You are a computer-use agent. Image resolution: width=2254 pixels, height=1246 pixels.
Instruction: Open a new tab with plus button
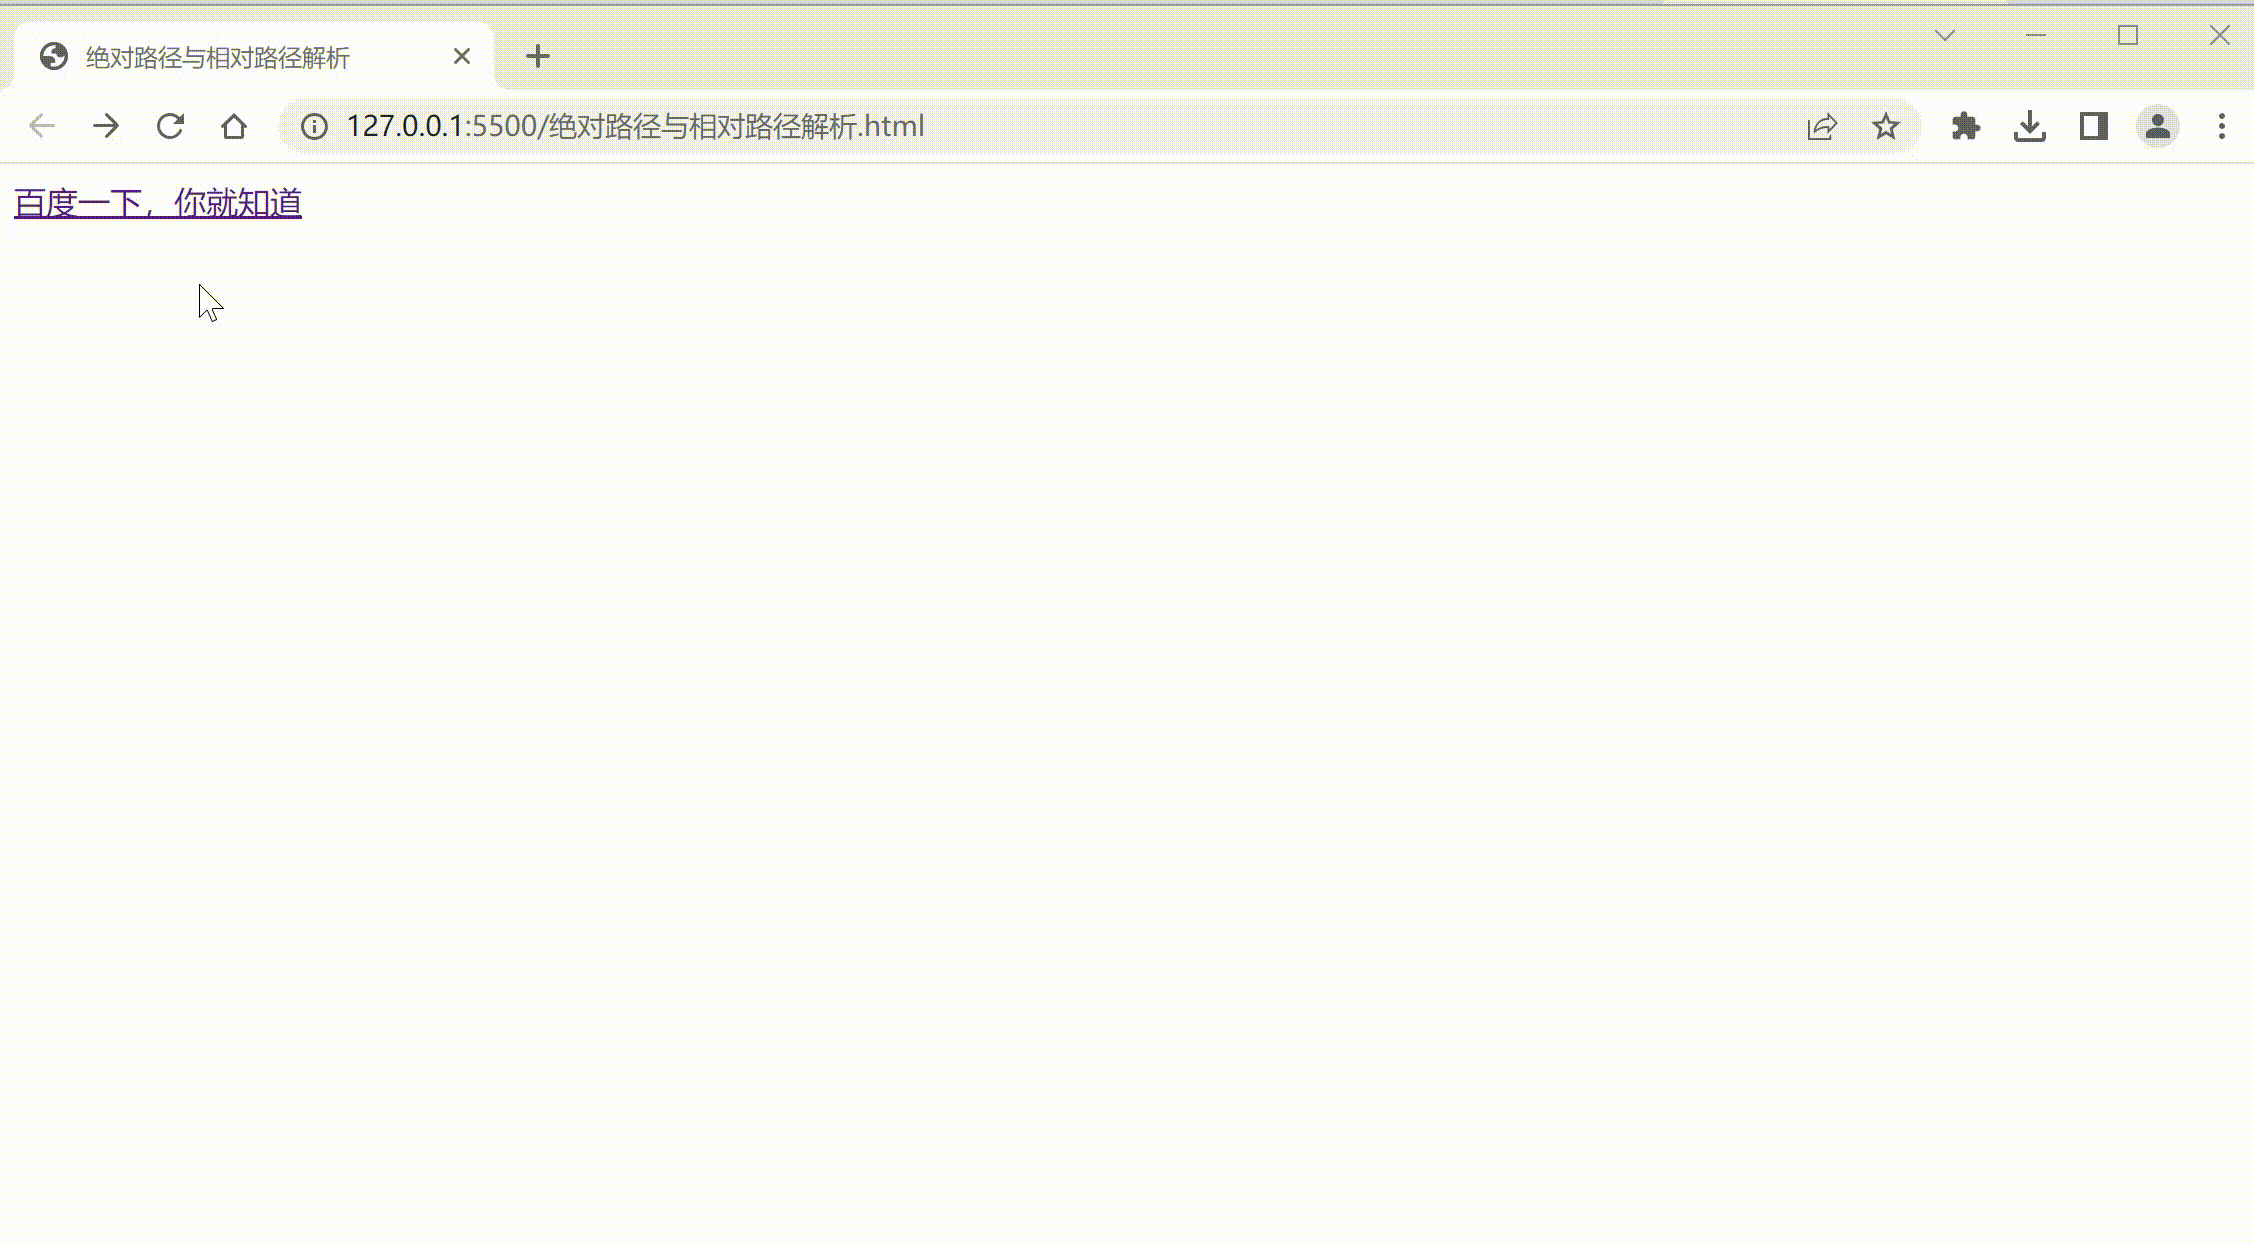click(538, 56)
